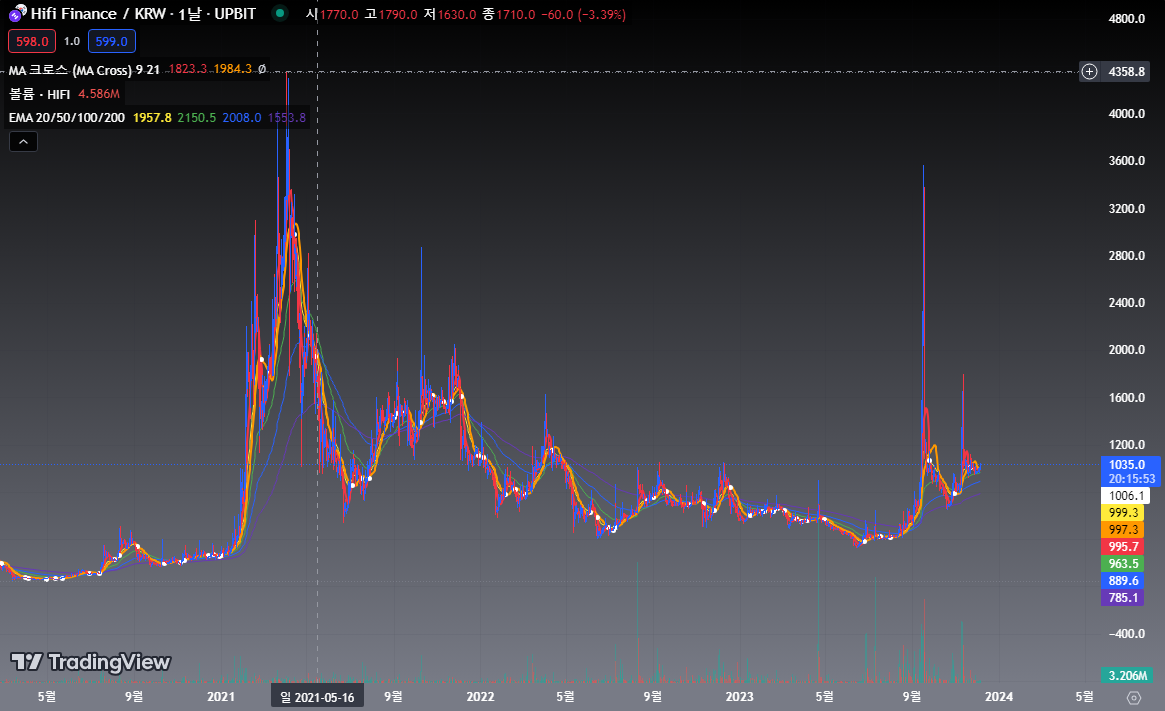Click the 4.586M volume value in legend
This screenshot has height=711, width=1165.
(99, 94)
